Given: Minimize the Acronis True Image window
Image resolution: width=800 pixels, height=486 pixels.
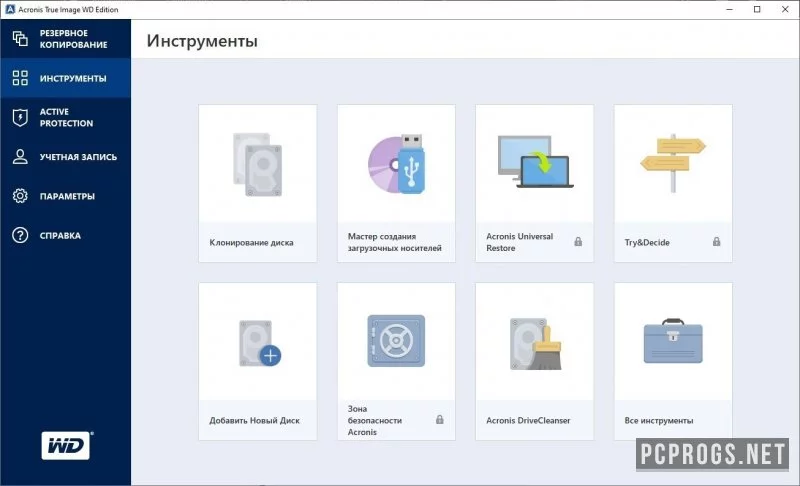Looking at the screenshot, I should [x=730, y=9].
